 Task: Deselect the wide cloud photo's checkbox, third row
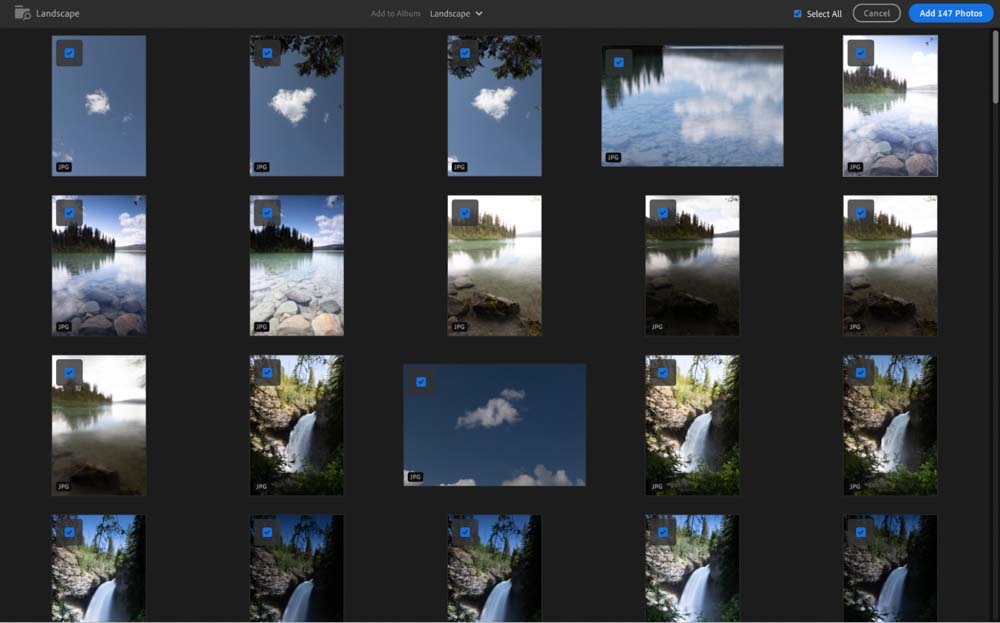pos(421,381)
